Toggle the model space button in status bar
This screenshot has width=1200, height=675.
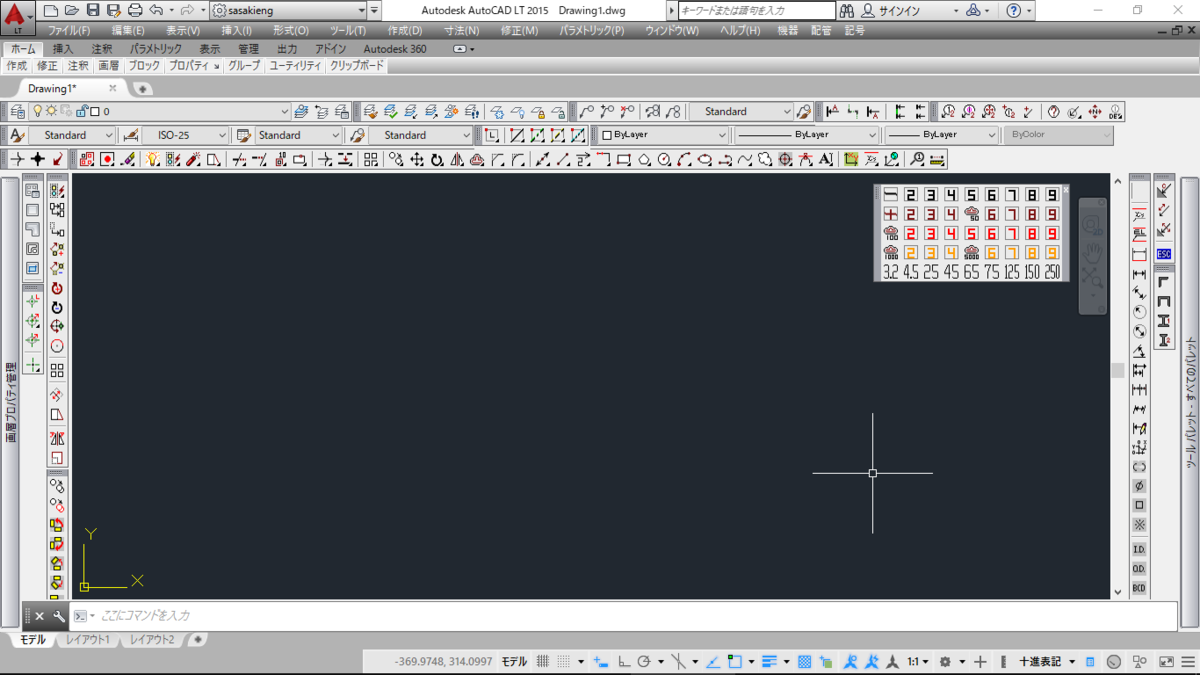514,661
